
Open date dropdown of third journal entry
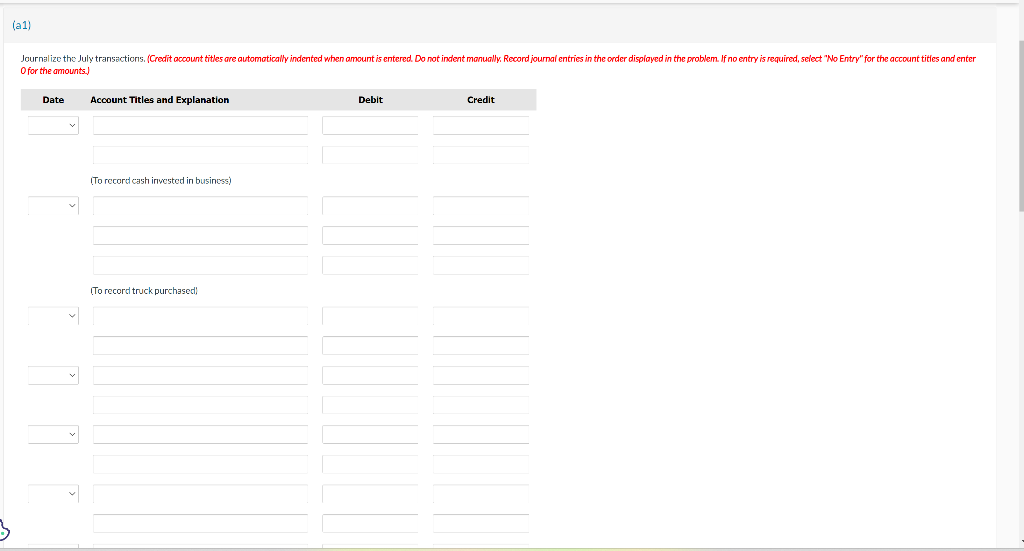click(53, 316)
